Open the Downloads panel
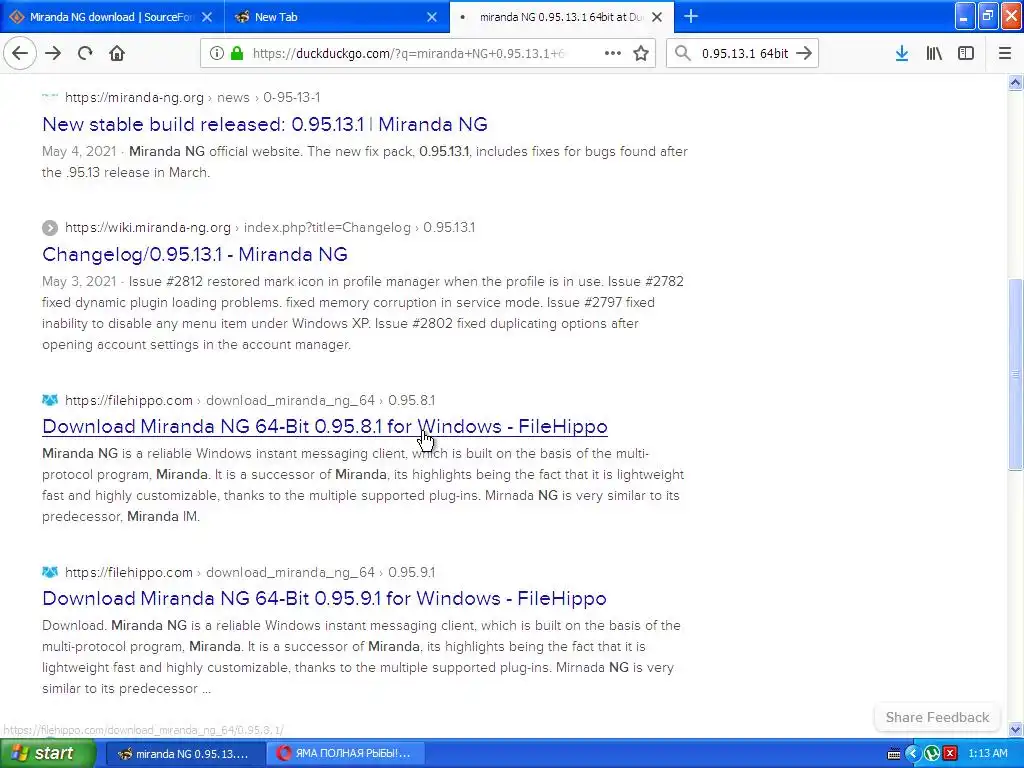Image resolution: width=1024 pixels, height=768 pixels. tap(901, 54)
